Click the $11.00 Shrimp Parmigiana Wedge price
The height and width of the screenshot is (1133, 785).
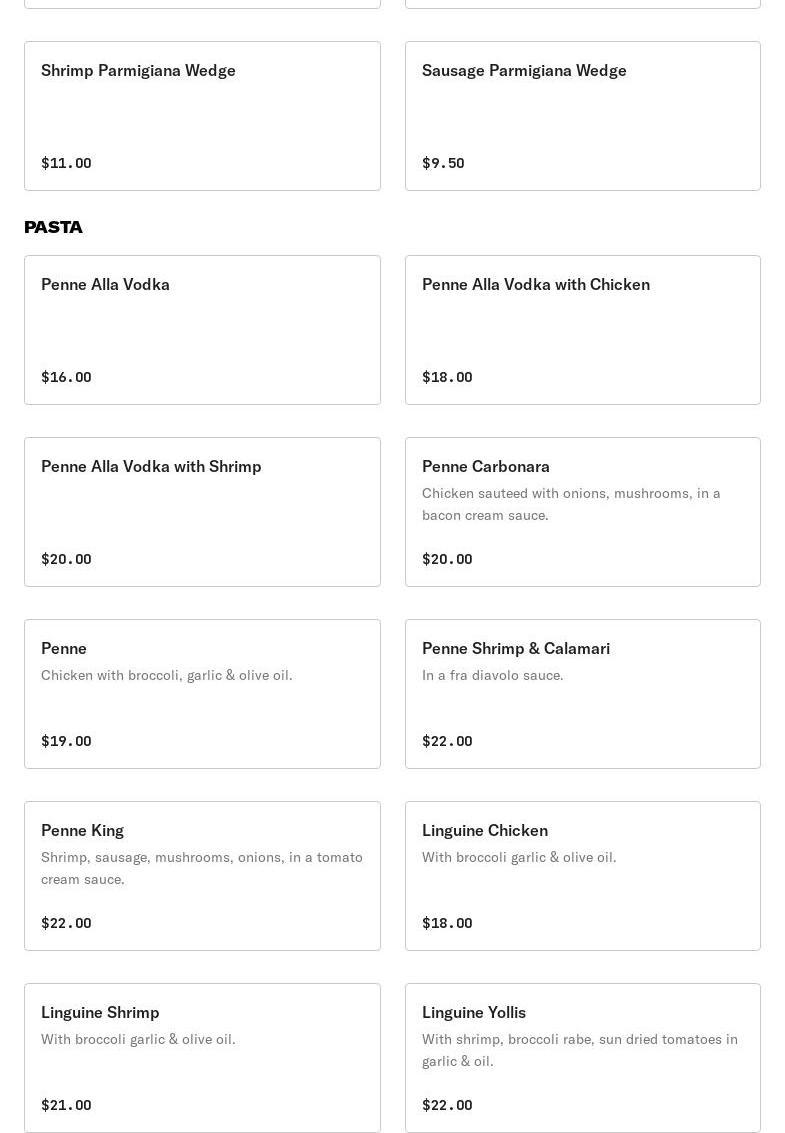click(x=66, y=163)
